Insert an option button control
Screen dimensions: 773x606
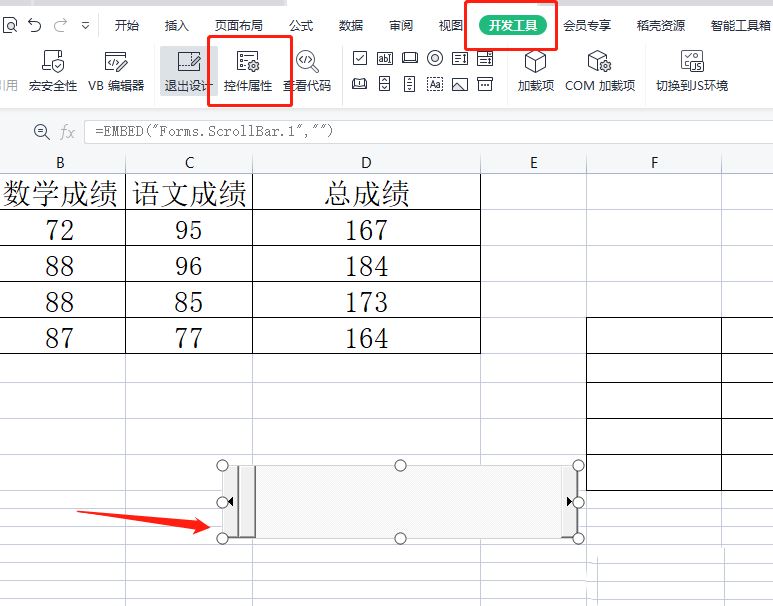[x=435, y=59]
